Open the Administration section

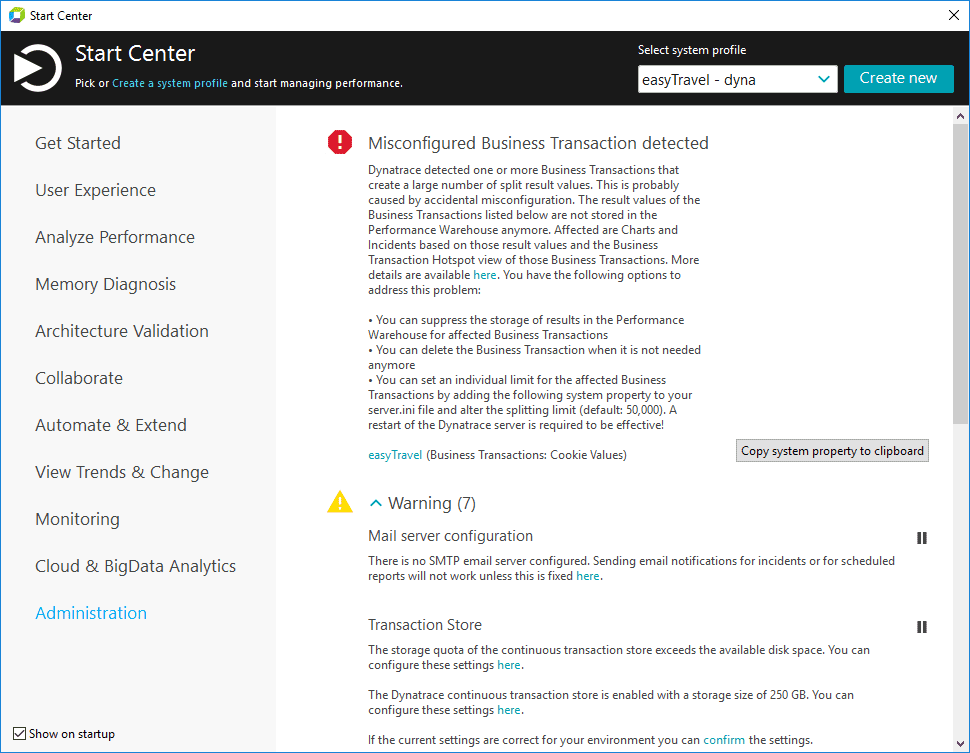pos(91,613)
